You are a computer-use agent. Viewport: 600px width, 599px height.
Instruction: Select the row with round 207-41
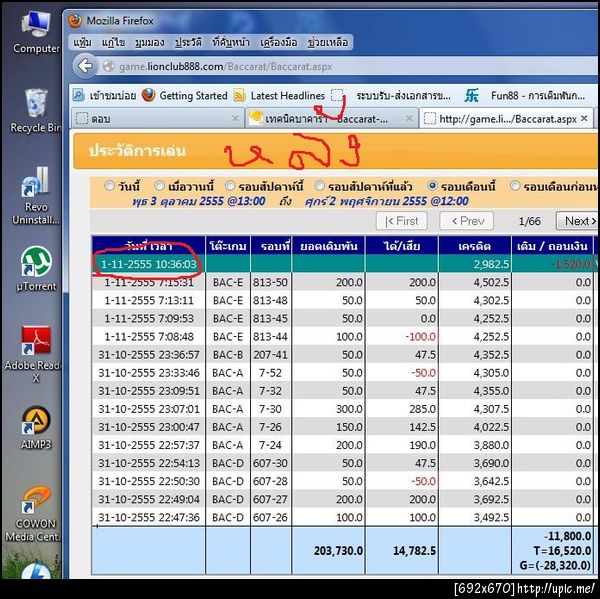[344, 354]
